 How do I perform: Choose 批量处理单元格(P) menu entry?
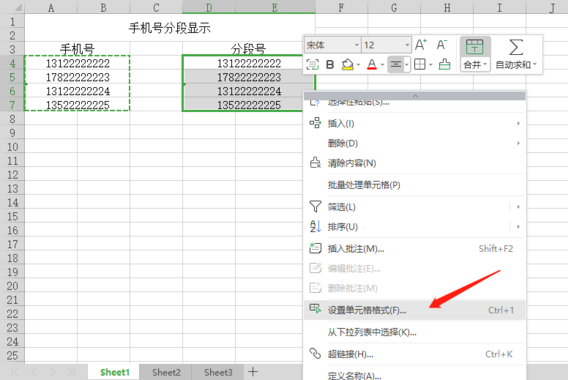(414, 185)
